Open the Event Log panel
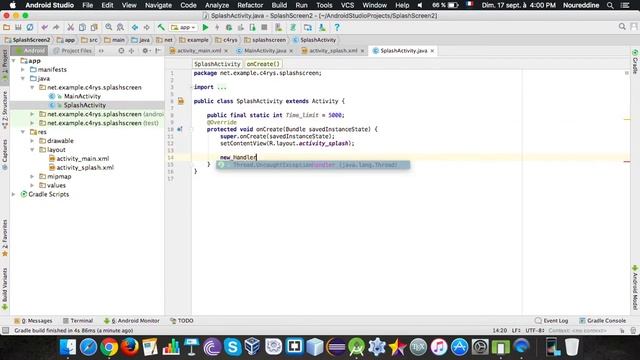This screenshot has height=360, width=640. point(551,321)
